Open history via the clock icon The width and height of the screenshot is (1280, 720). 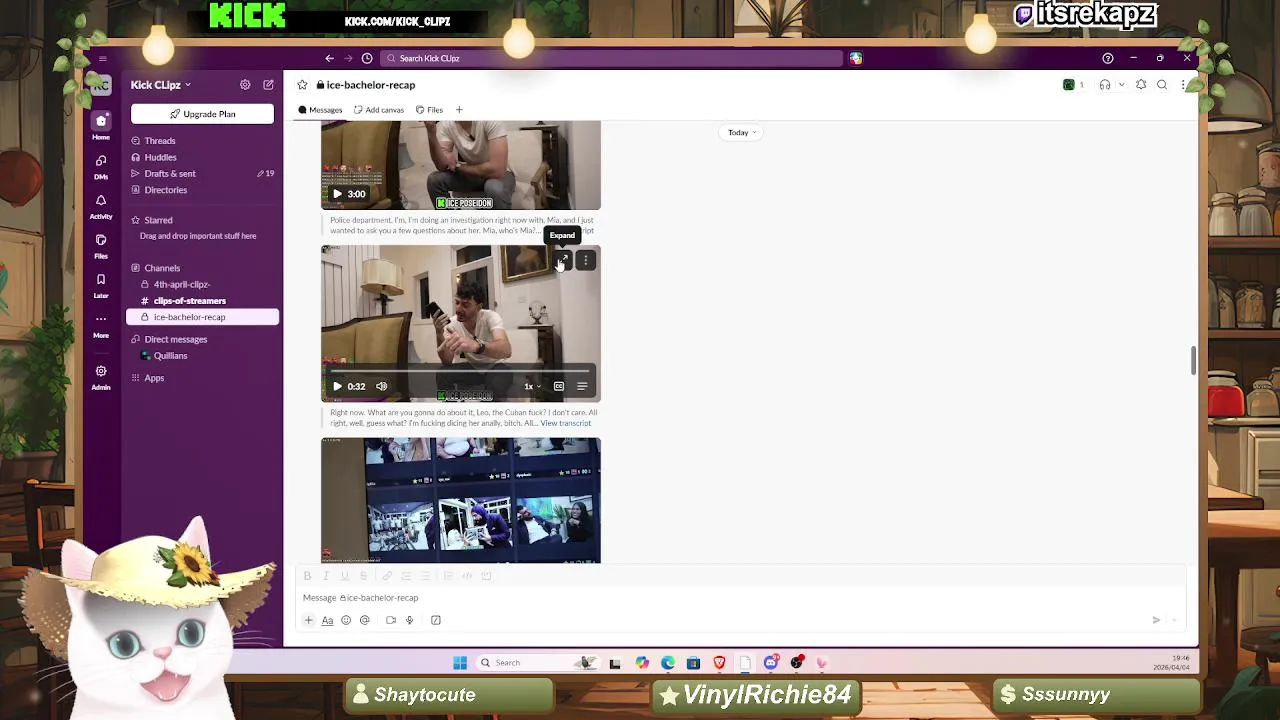coord(367,58)
